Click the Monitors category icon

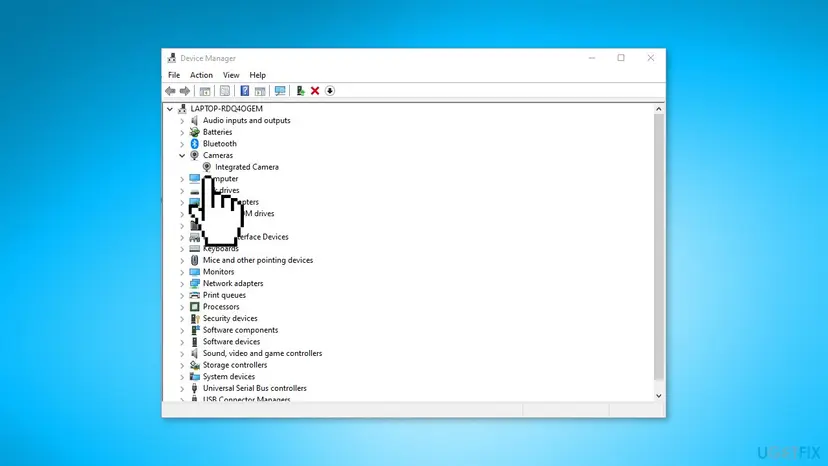(x=194, y=272)
